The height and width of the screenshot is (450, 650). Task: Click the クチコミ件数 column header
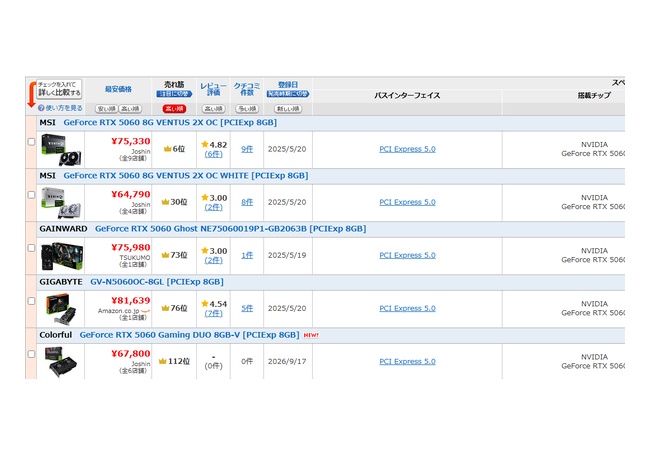(x=247, y=89)
